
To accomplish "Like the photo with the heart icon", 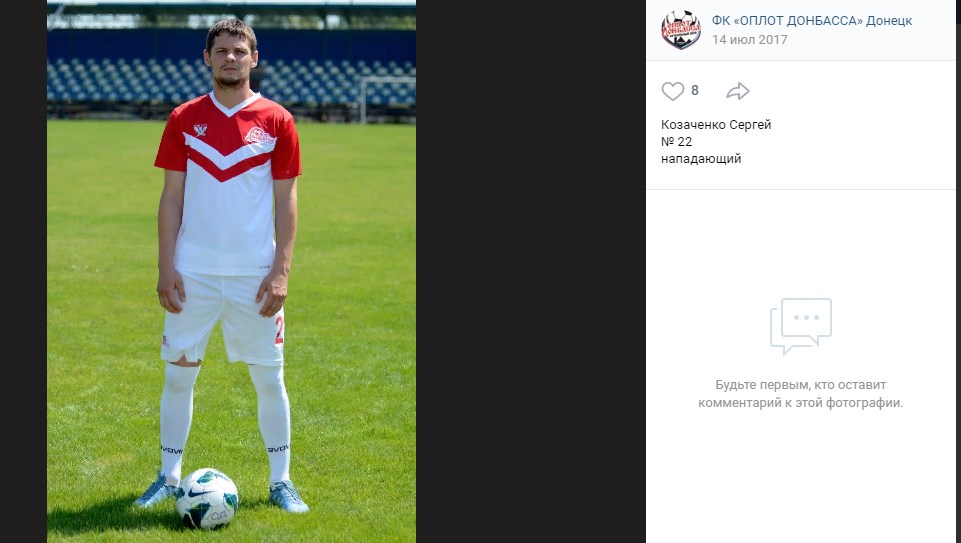I will [x=672, y=91].
